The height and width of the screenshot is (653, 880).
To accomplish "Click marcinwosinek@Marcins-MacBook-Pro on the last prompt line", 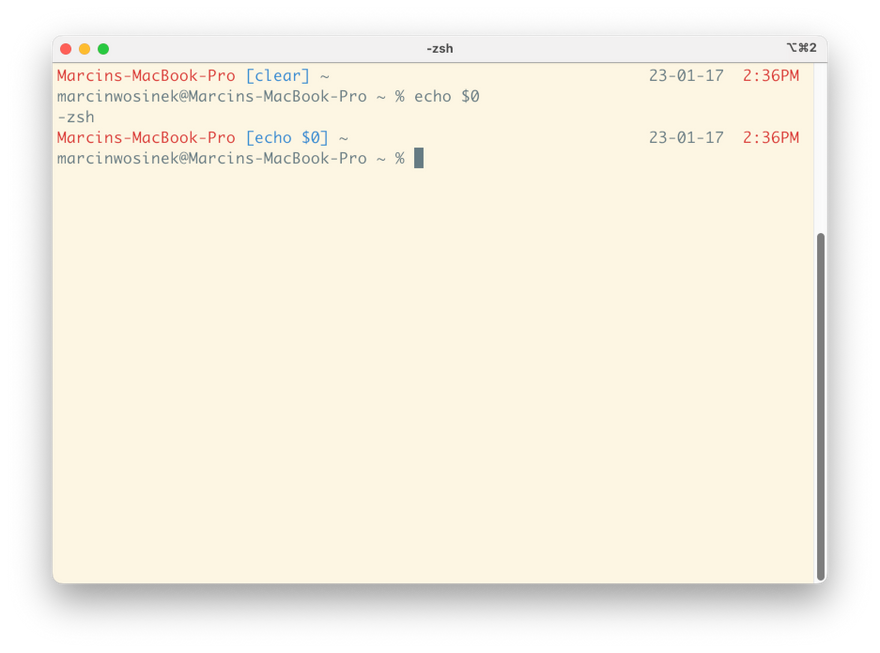I will [212, 158].
